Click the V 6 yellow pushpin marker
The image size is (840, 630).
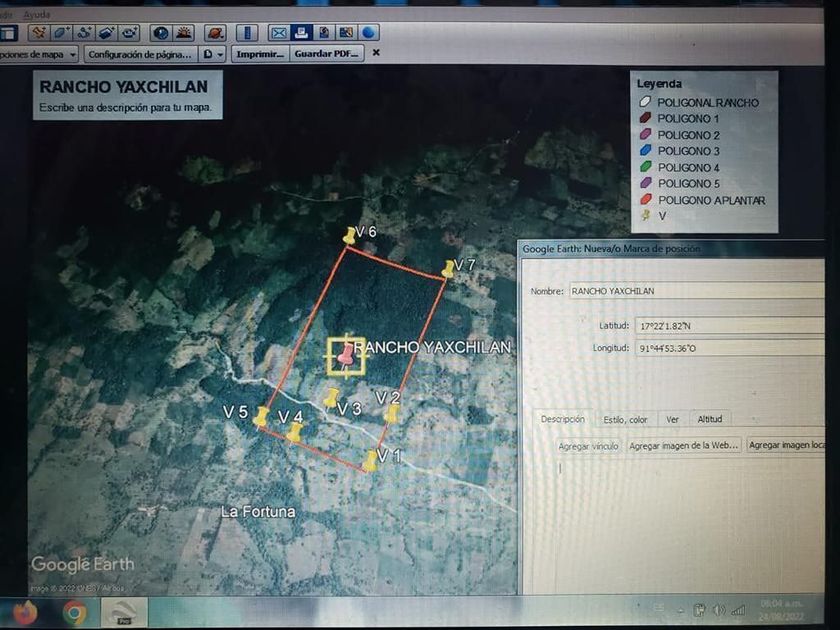[x=349, y=236]
